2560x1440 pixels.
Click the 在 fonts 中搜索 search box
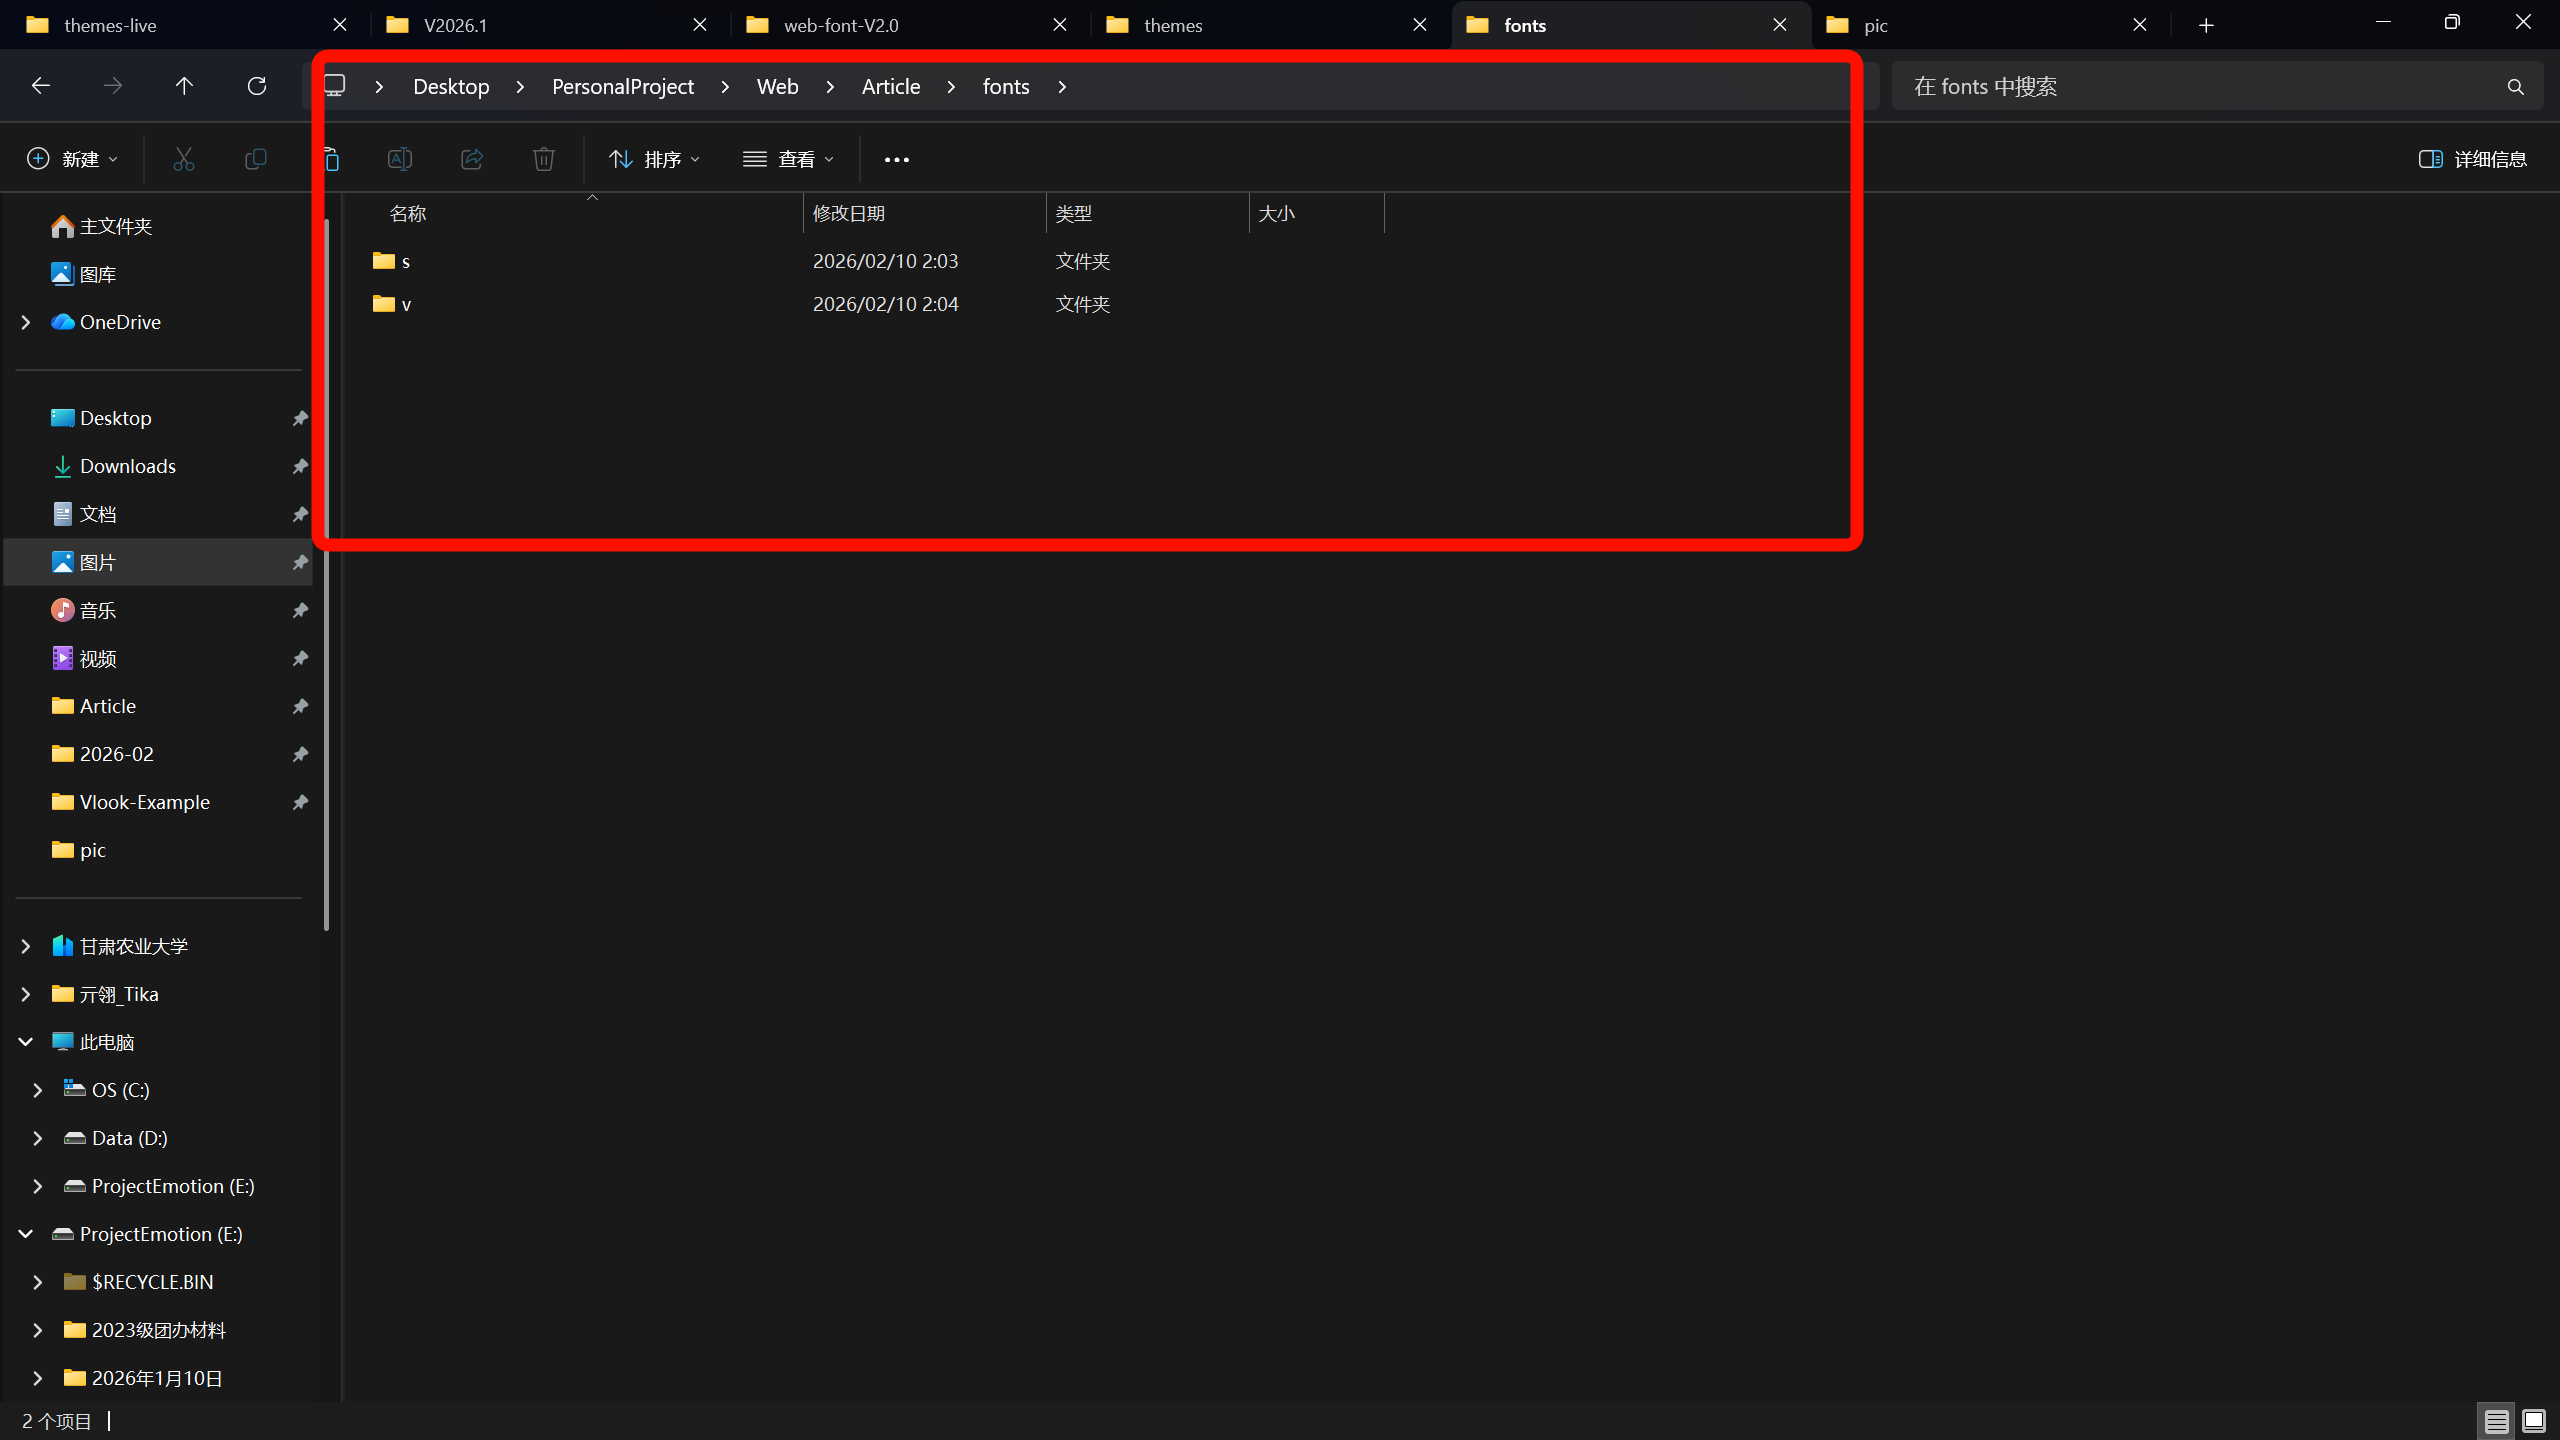[x=2200, y=87]
